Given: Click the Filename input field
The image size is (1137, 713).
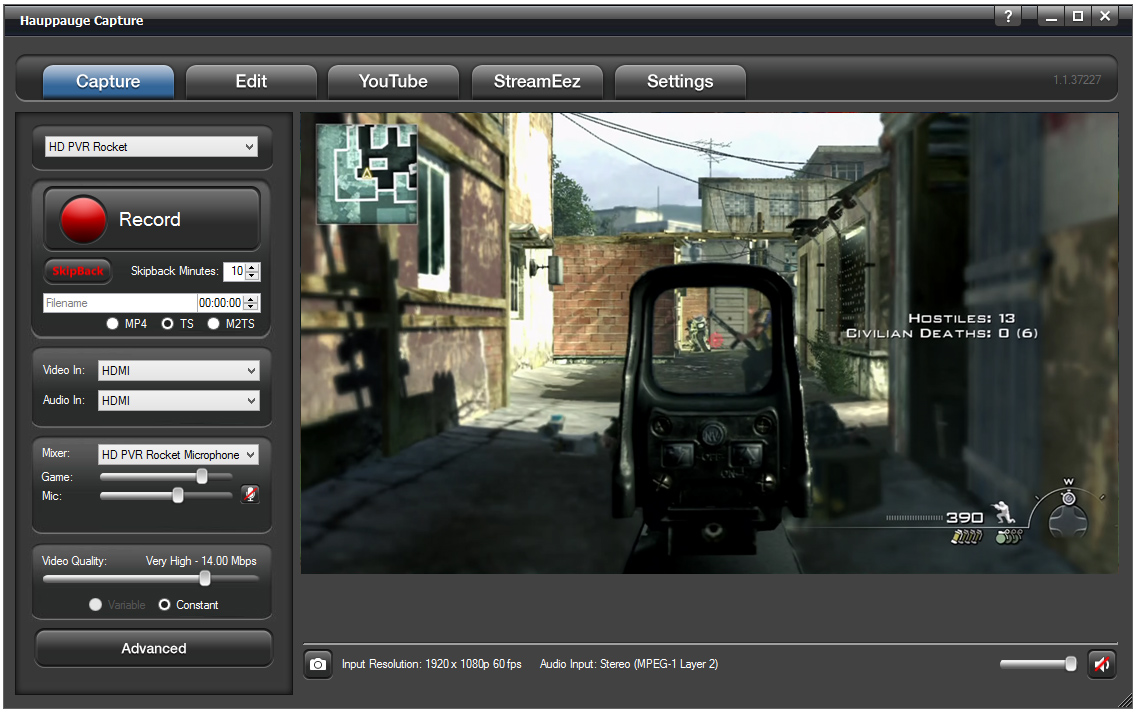Looking at the screenshot, I should [x=120, y=303].
